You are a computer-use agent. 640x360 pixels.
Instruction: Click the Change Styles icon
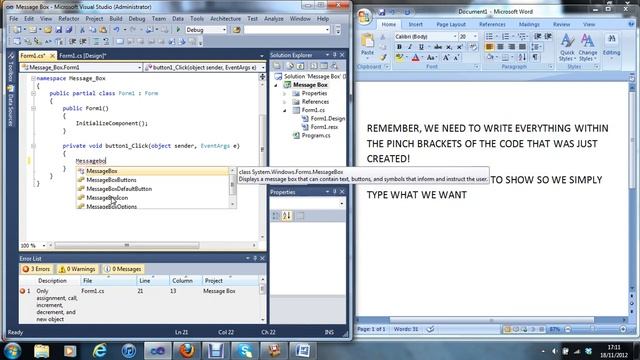pos(588,47)
